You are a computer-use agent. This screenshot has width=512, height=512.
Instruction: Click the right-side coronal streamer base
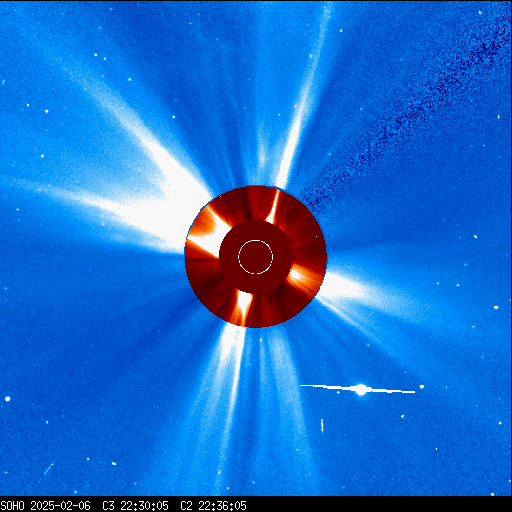[x=343, y=287]
